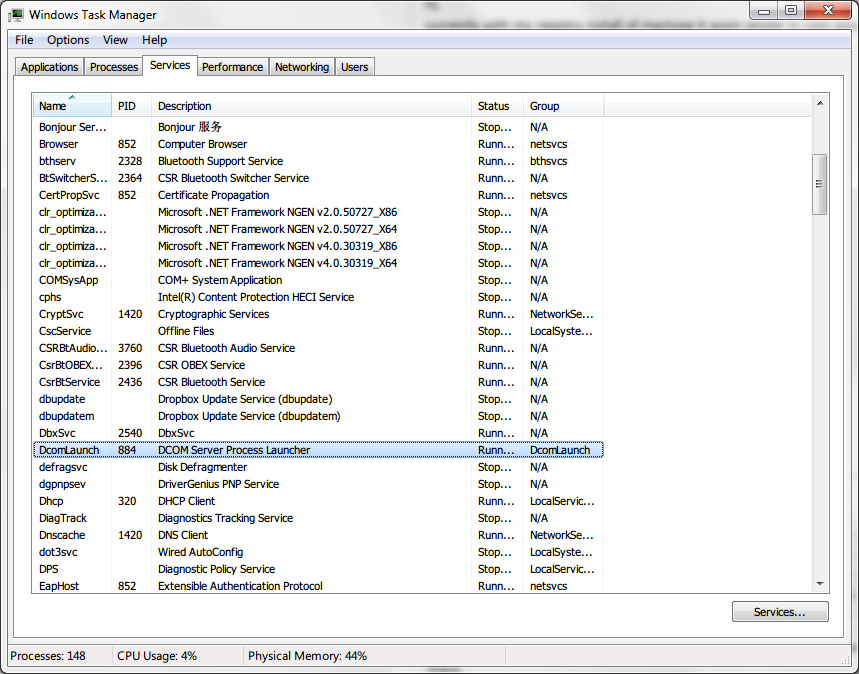Switch to the Processes tab
Screen dimensions: 859x674
pos(113,66)
